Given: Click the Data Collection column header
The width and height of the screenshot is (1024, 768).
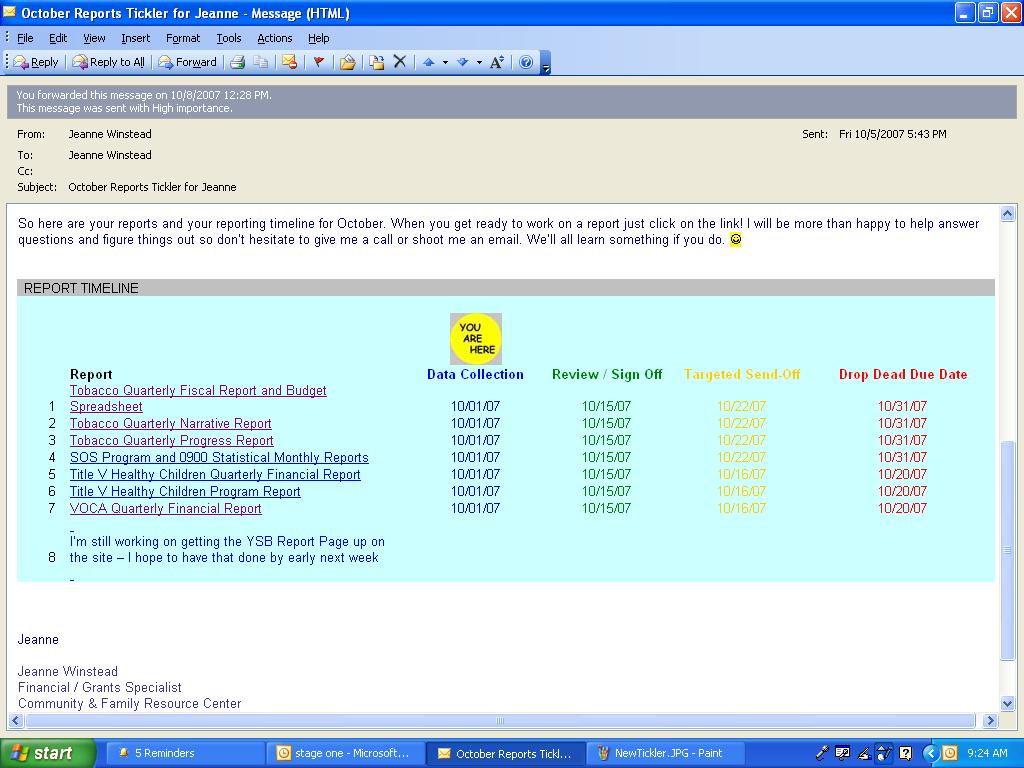Looking at the screenshot, I should (475, 374).
